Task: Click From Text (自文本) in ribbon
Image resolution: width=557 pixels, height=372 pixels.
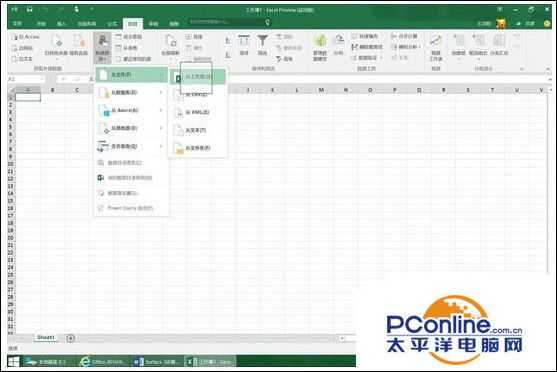Action: pyautogui.click(x=22, y=59)
